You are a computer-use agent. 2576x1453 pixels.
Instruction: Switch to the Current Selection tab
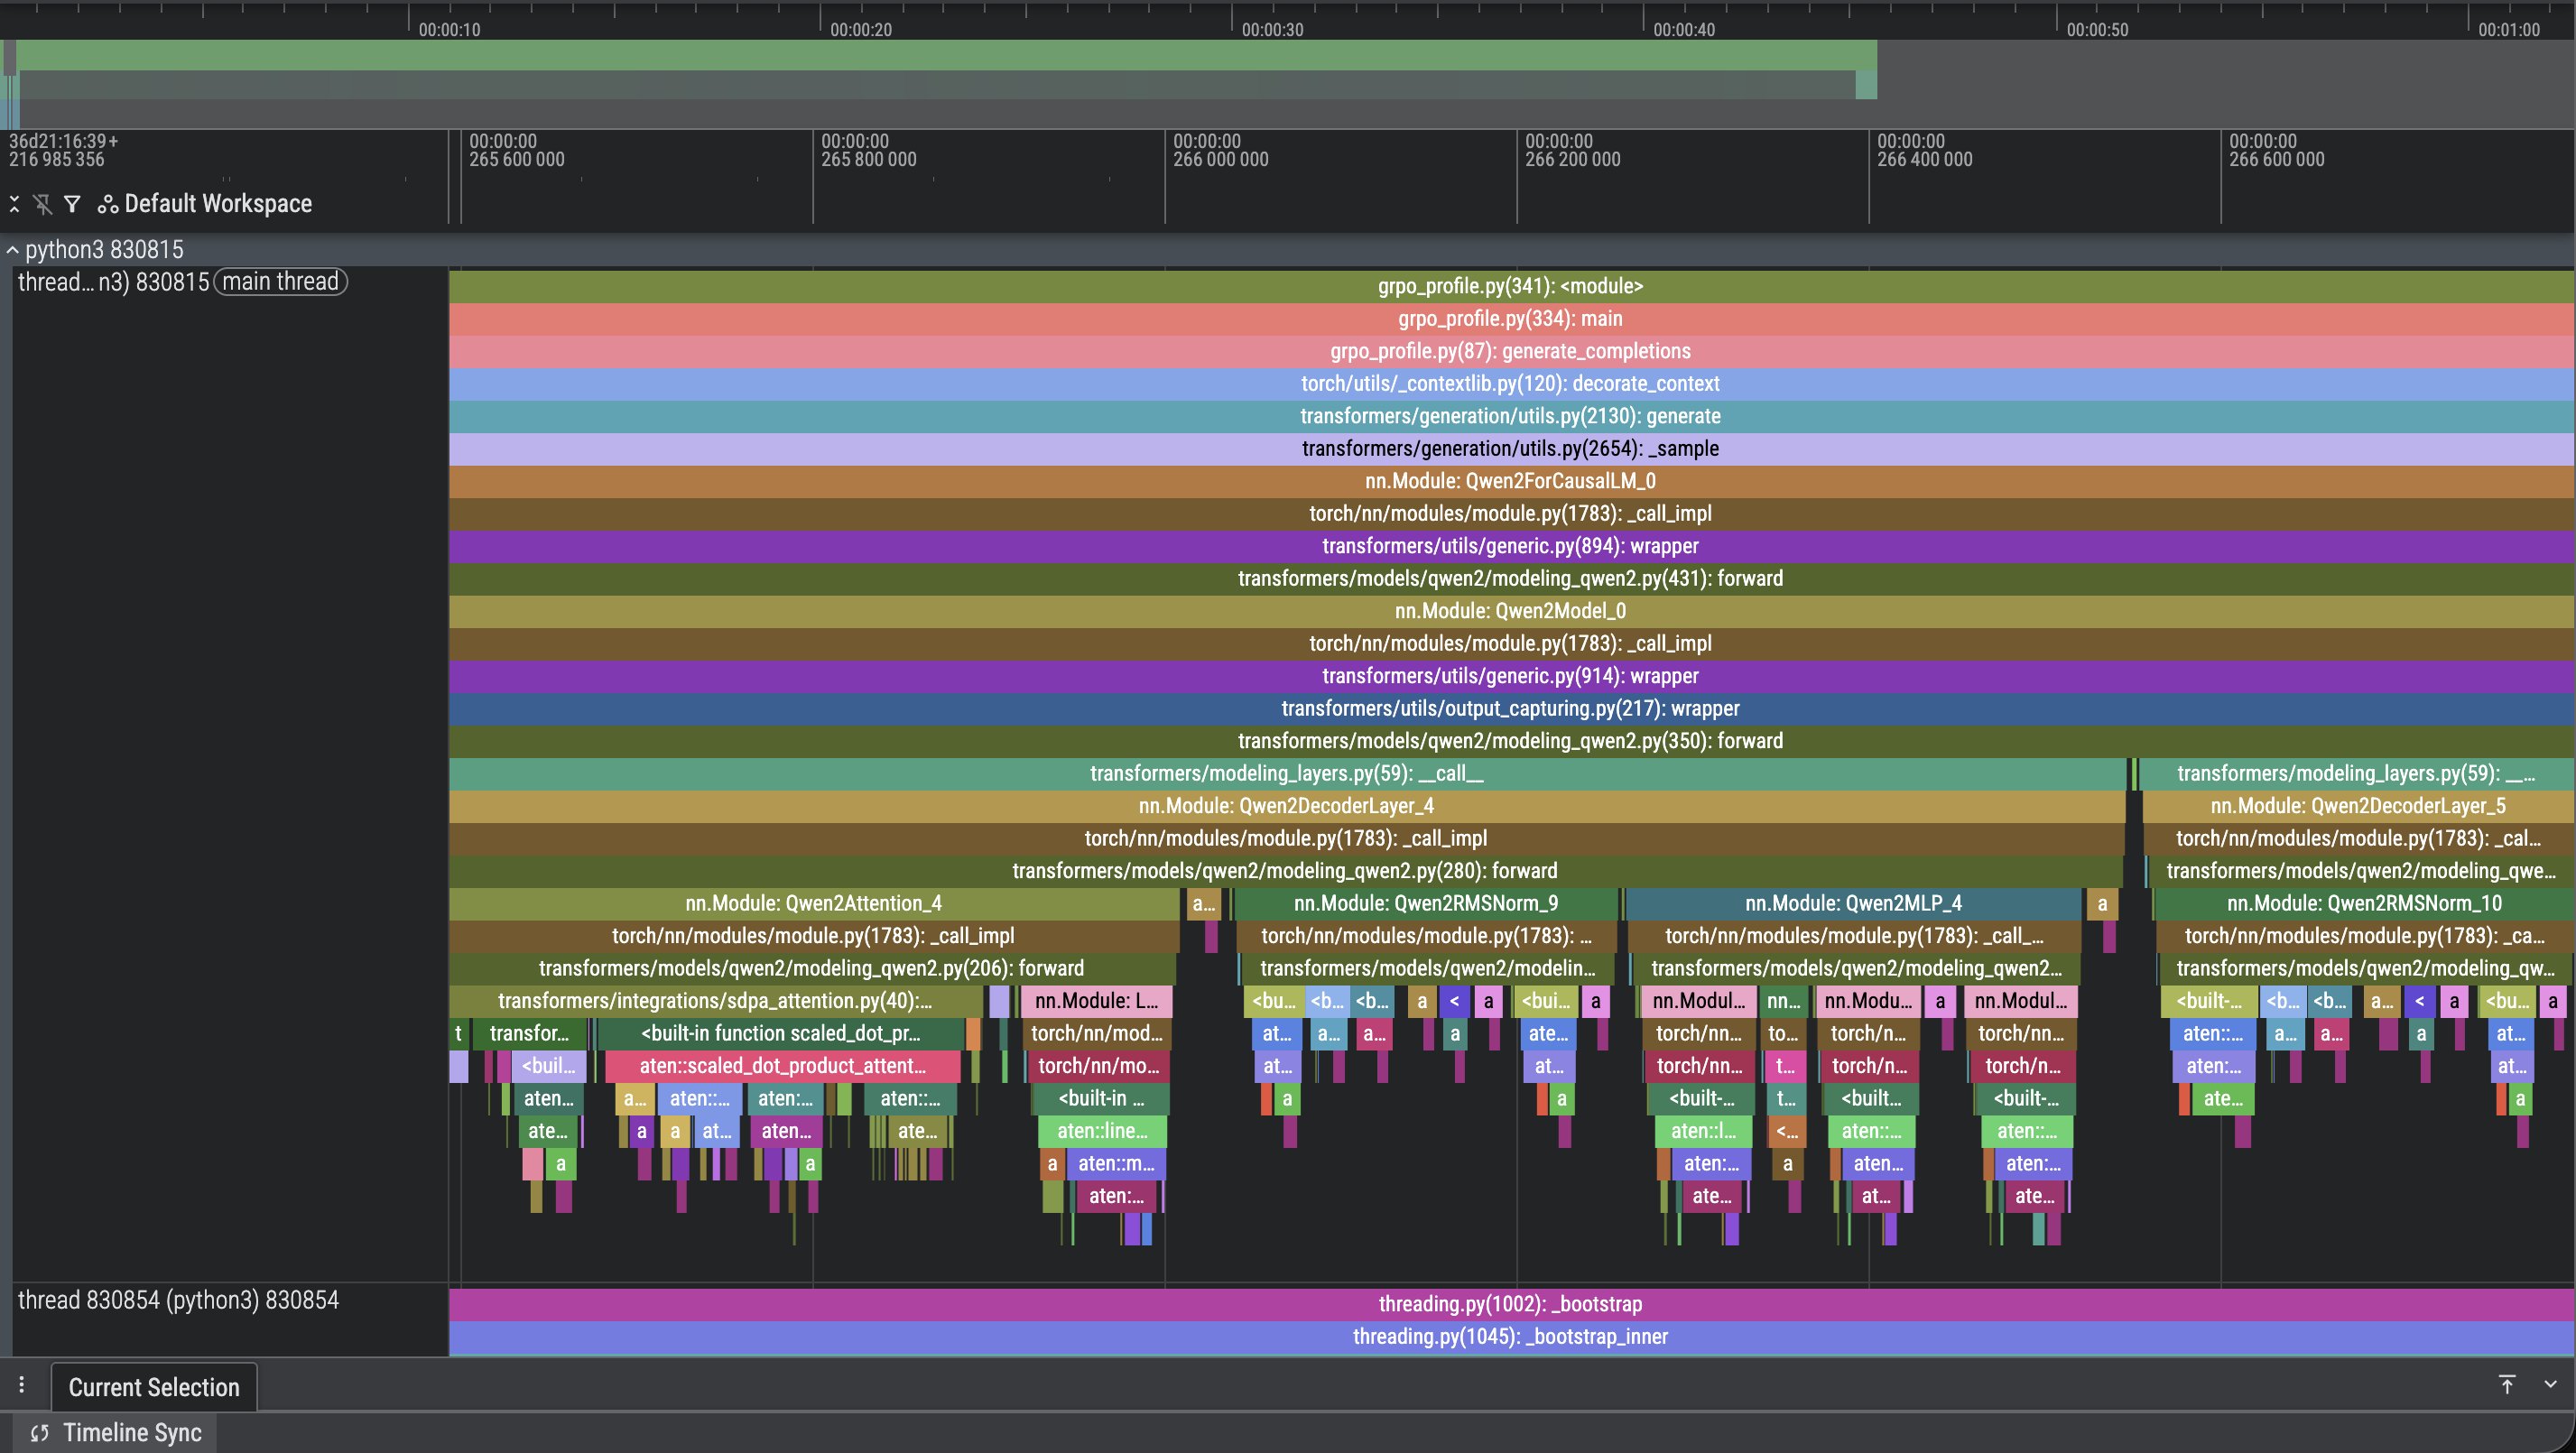click(154, 1387)
